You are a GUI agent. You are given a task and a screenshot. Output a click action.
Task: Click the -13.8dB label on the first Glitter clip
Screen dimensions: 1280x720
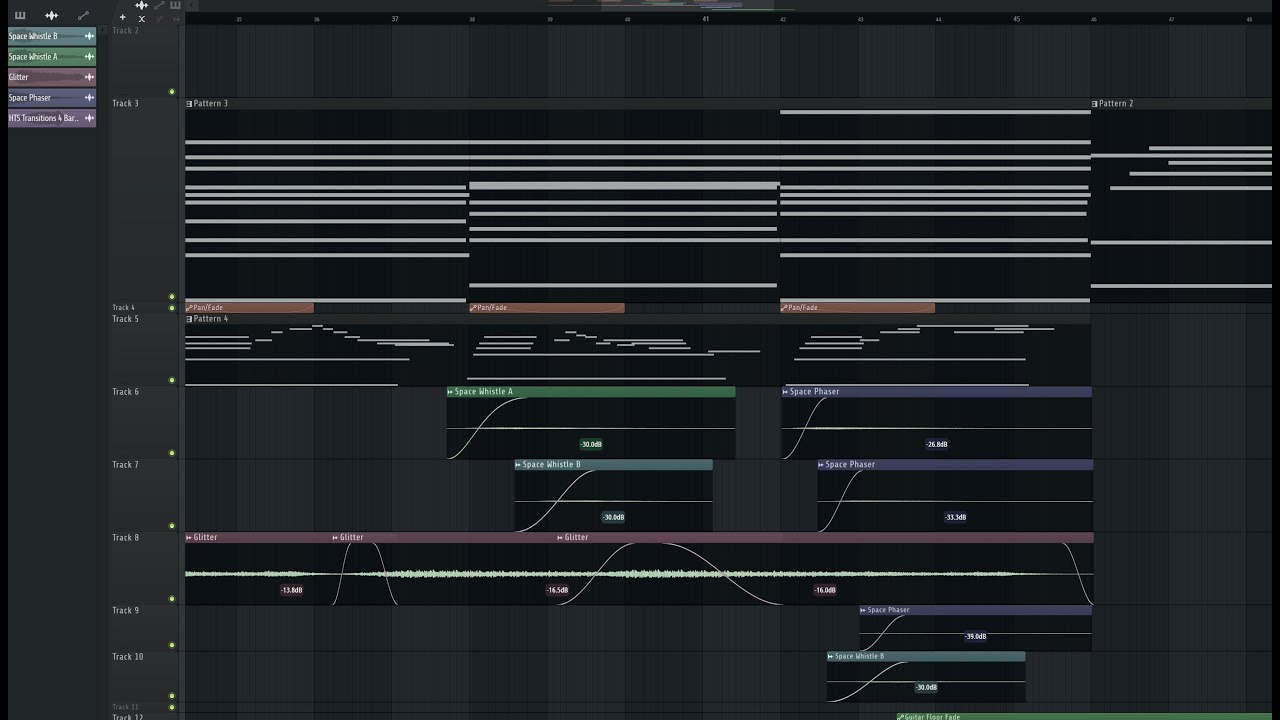[292, 590]
